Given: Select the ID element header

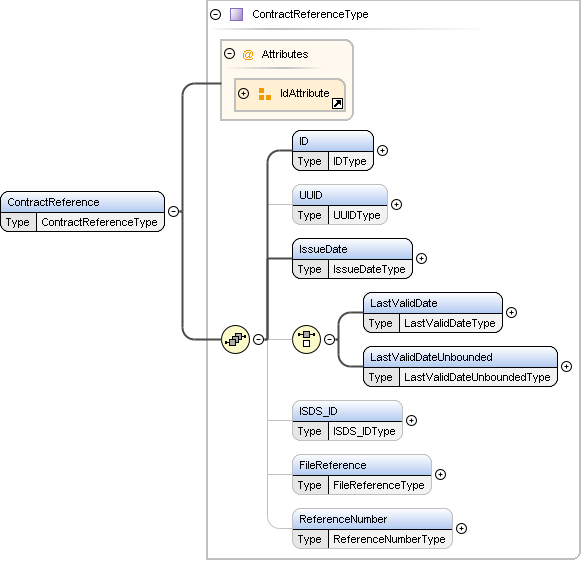Looking at the screenshot, I should [333, 141].
